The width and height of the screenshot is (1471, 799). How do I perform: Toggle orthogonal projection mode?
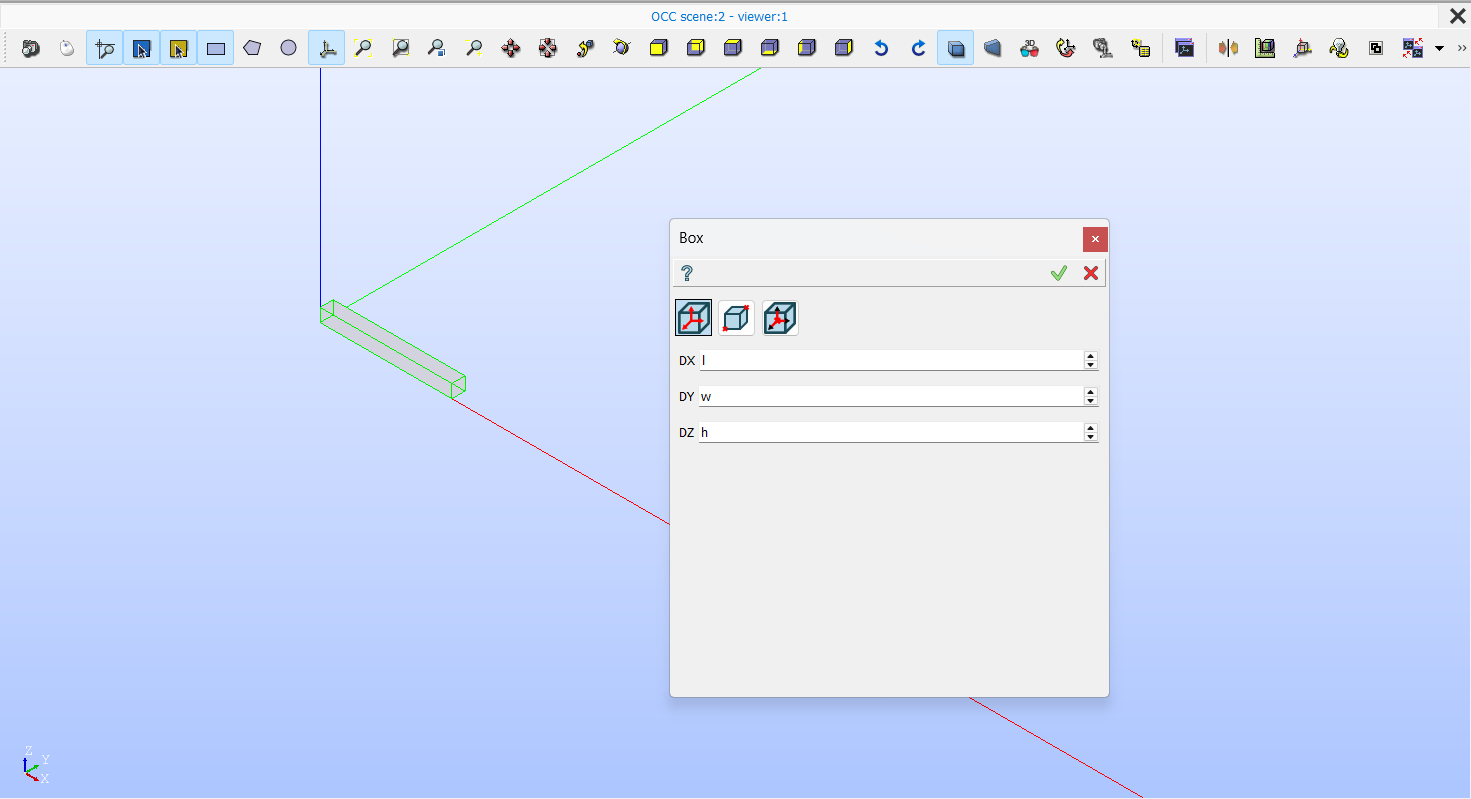click(x=955, y=48)
